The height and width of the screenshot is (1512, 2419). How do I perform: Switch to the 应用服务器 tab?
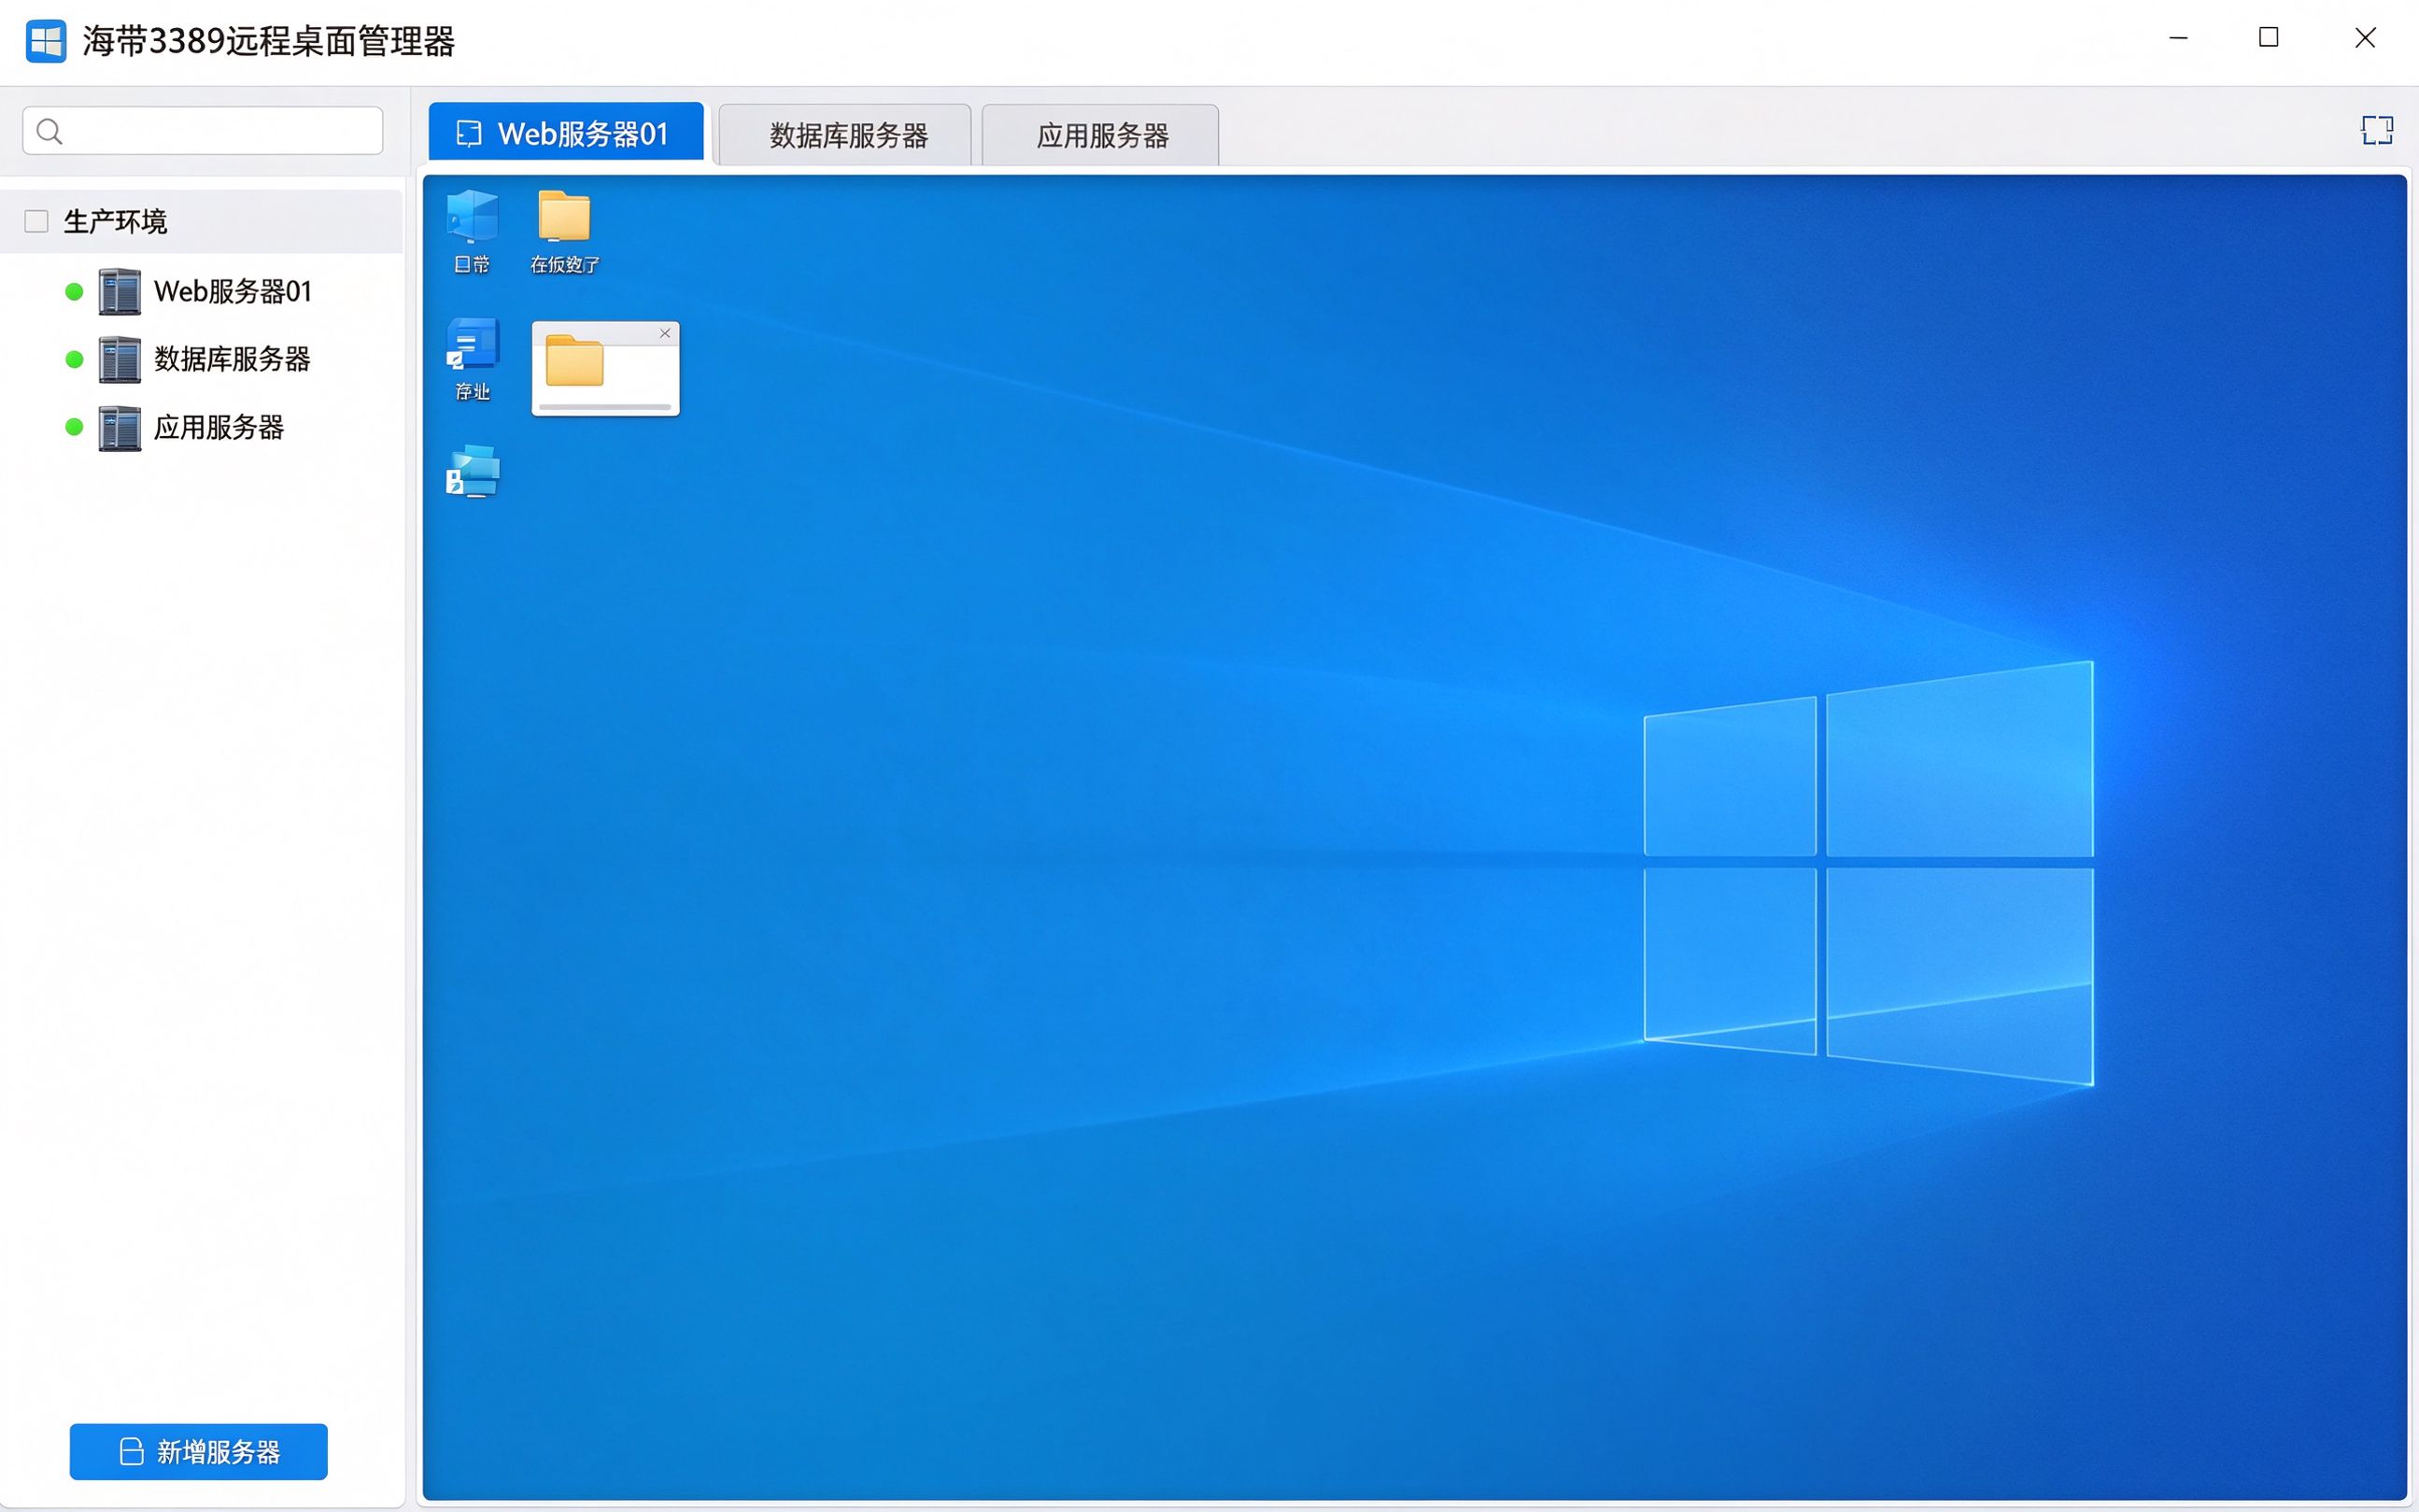(1100, 135)
